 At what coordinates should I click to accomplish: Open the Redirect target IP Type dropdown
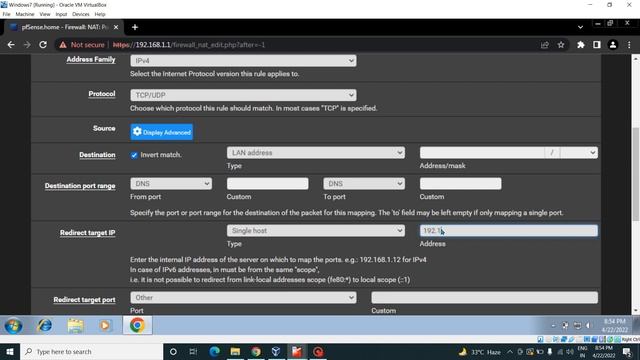click(x=316, y=231)
